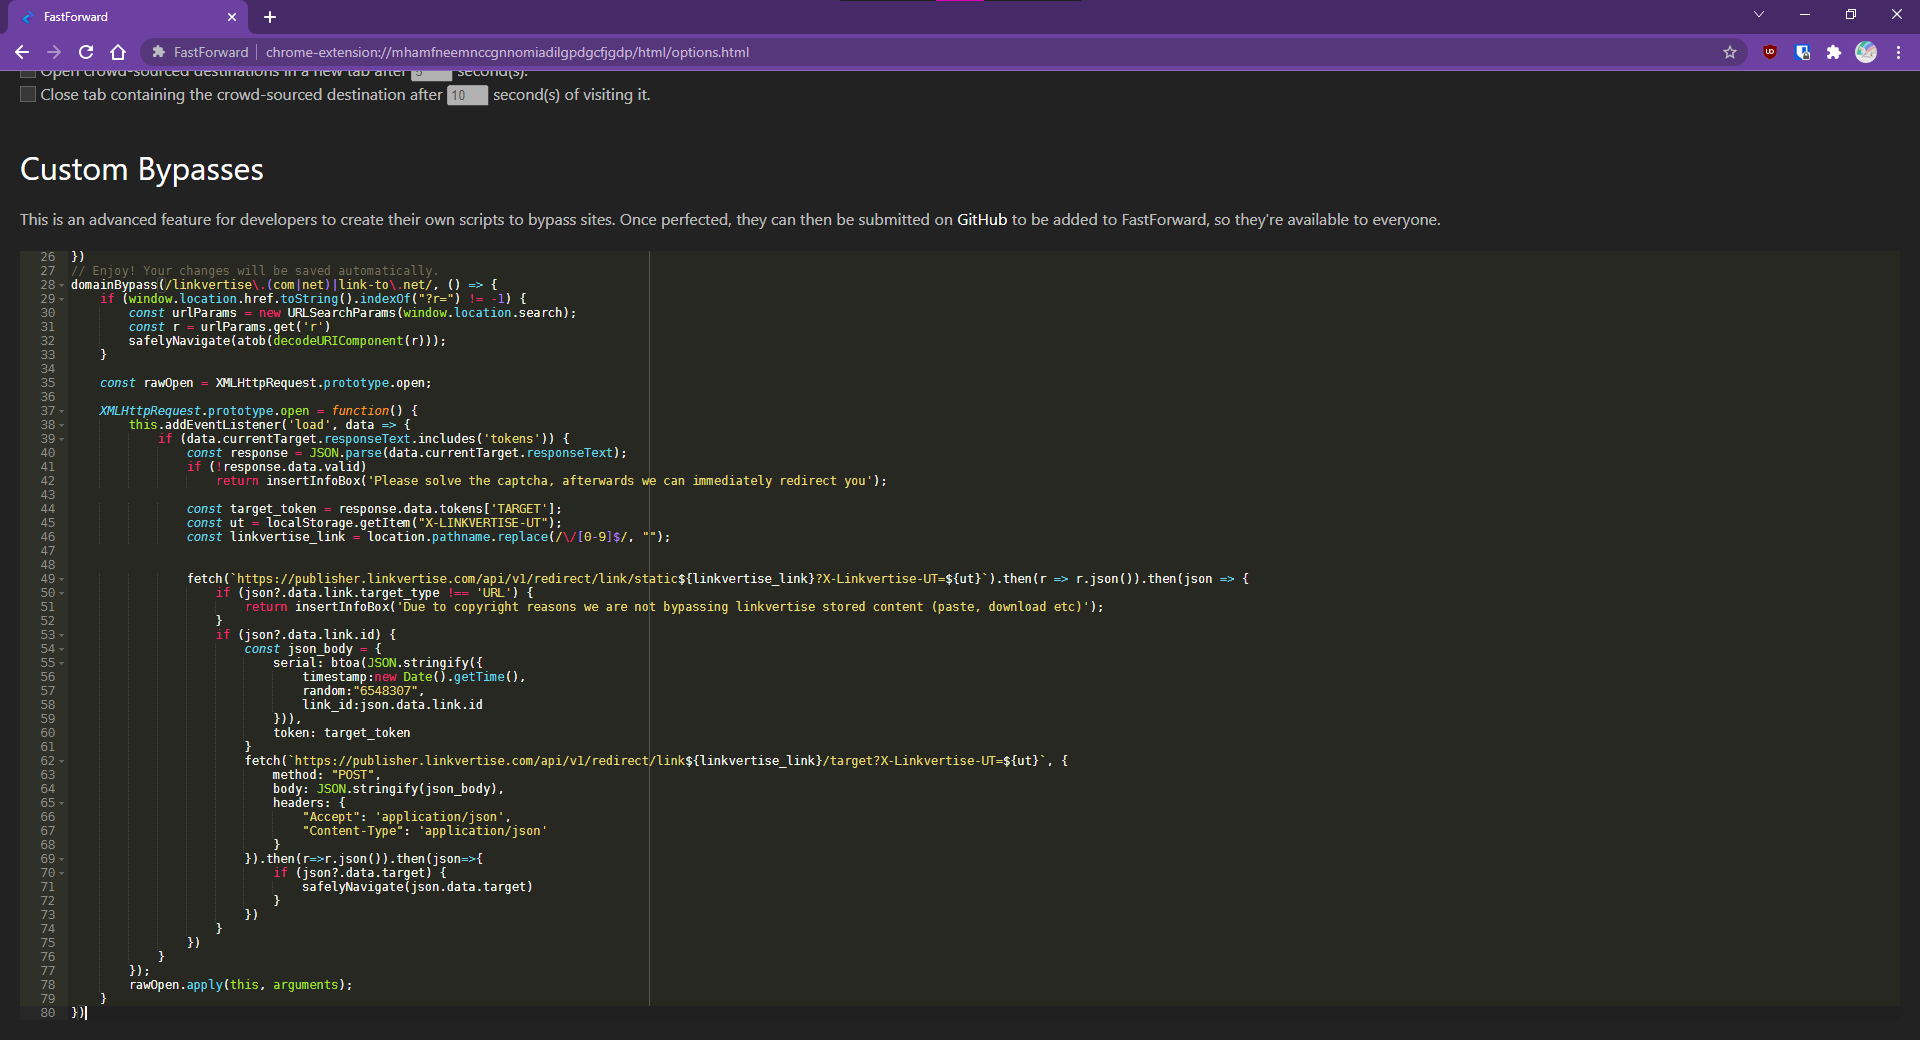Click the rawOpen.apply(this, arguments) line
This screenshot has width=1920, height=1040.
tap(241, 985)
